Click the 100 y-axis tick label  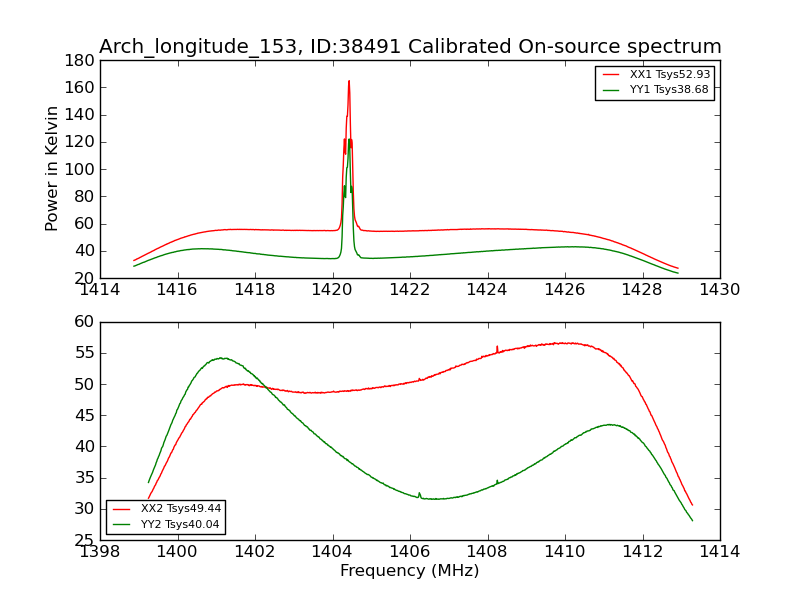pyautogui.click(x=80, y=170)
